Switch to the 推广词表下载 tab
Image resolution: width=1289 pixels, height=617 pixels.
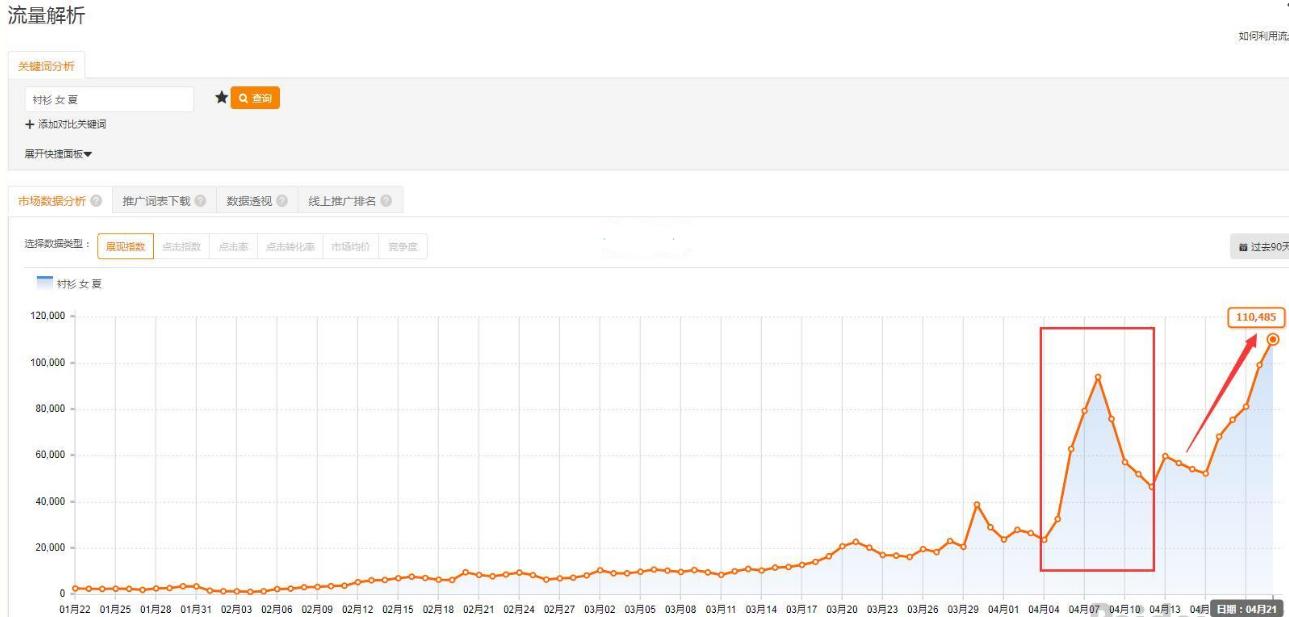[156, 201]
